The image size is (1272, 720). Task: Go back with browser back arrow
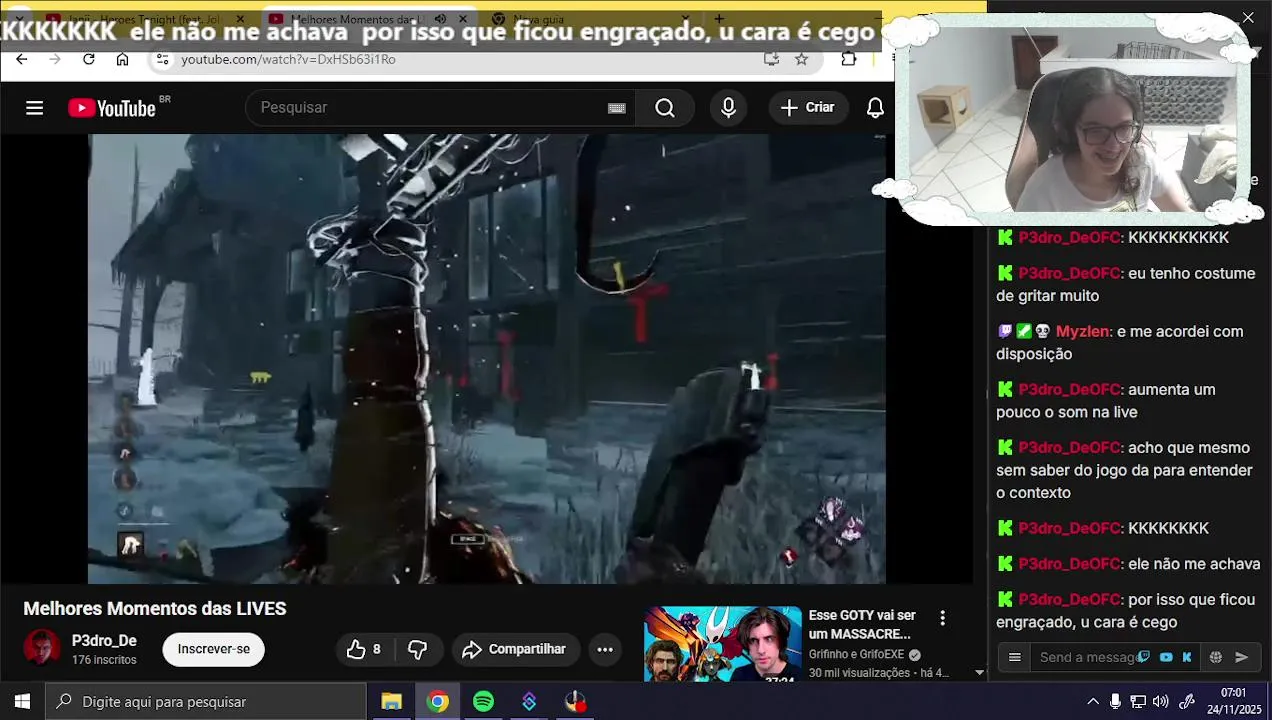point(22,59)
